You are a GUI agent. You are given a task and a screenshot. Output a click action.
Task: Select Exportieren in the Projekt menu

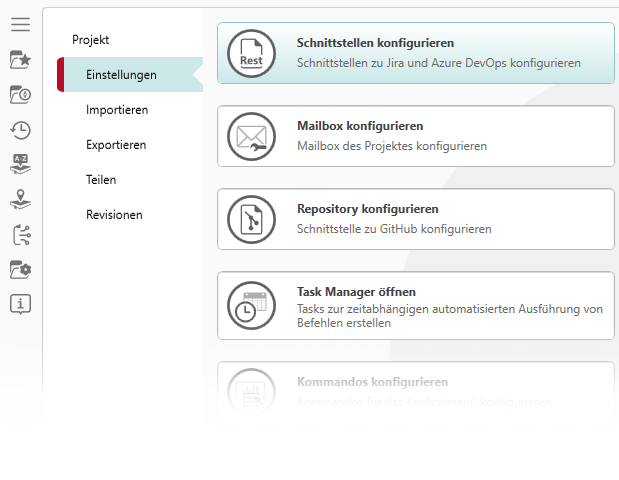(x=116, y=145)
